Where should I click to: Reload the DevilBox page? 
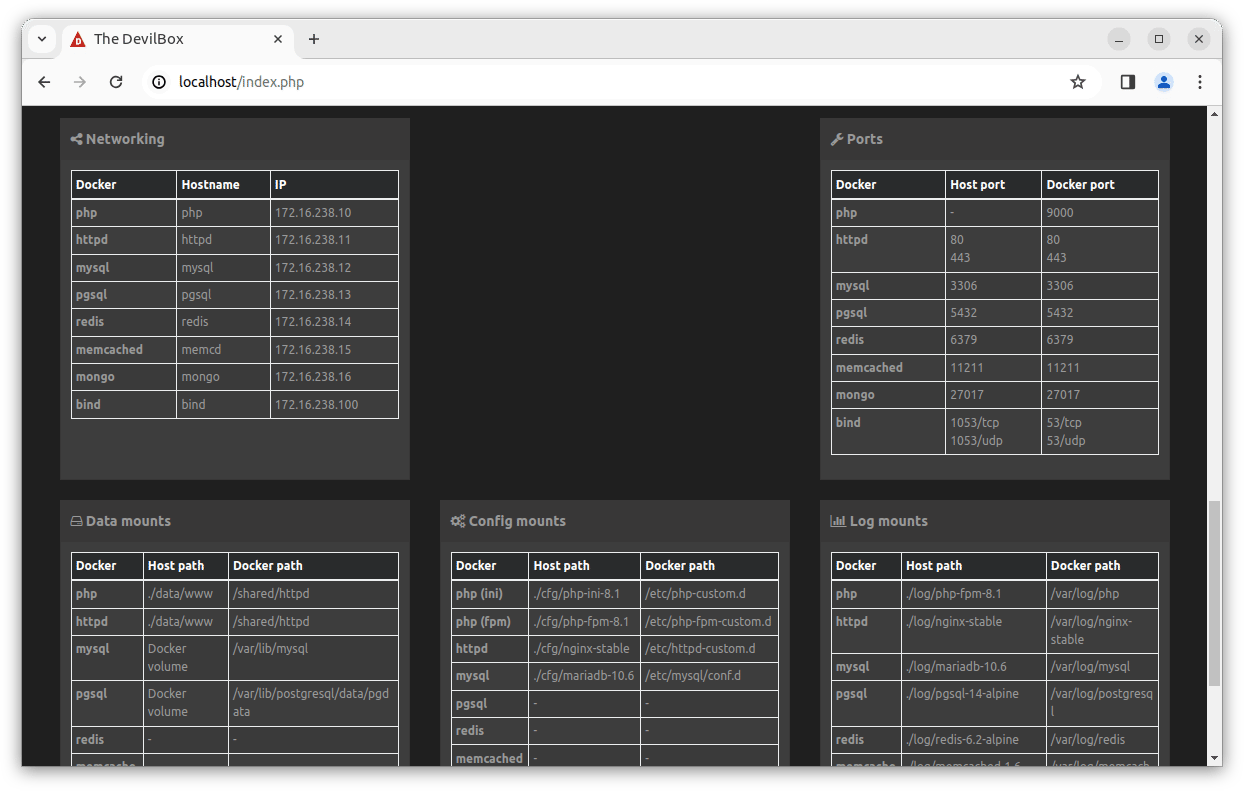pos(116,82)
